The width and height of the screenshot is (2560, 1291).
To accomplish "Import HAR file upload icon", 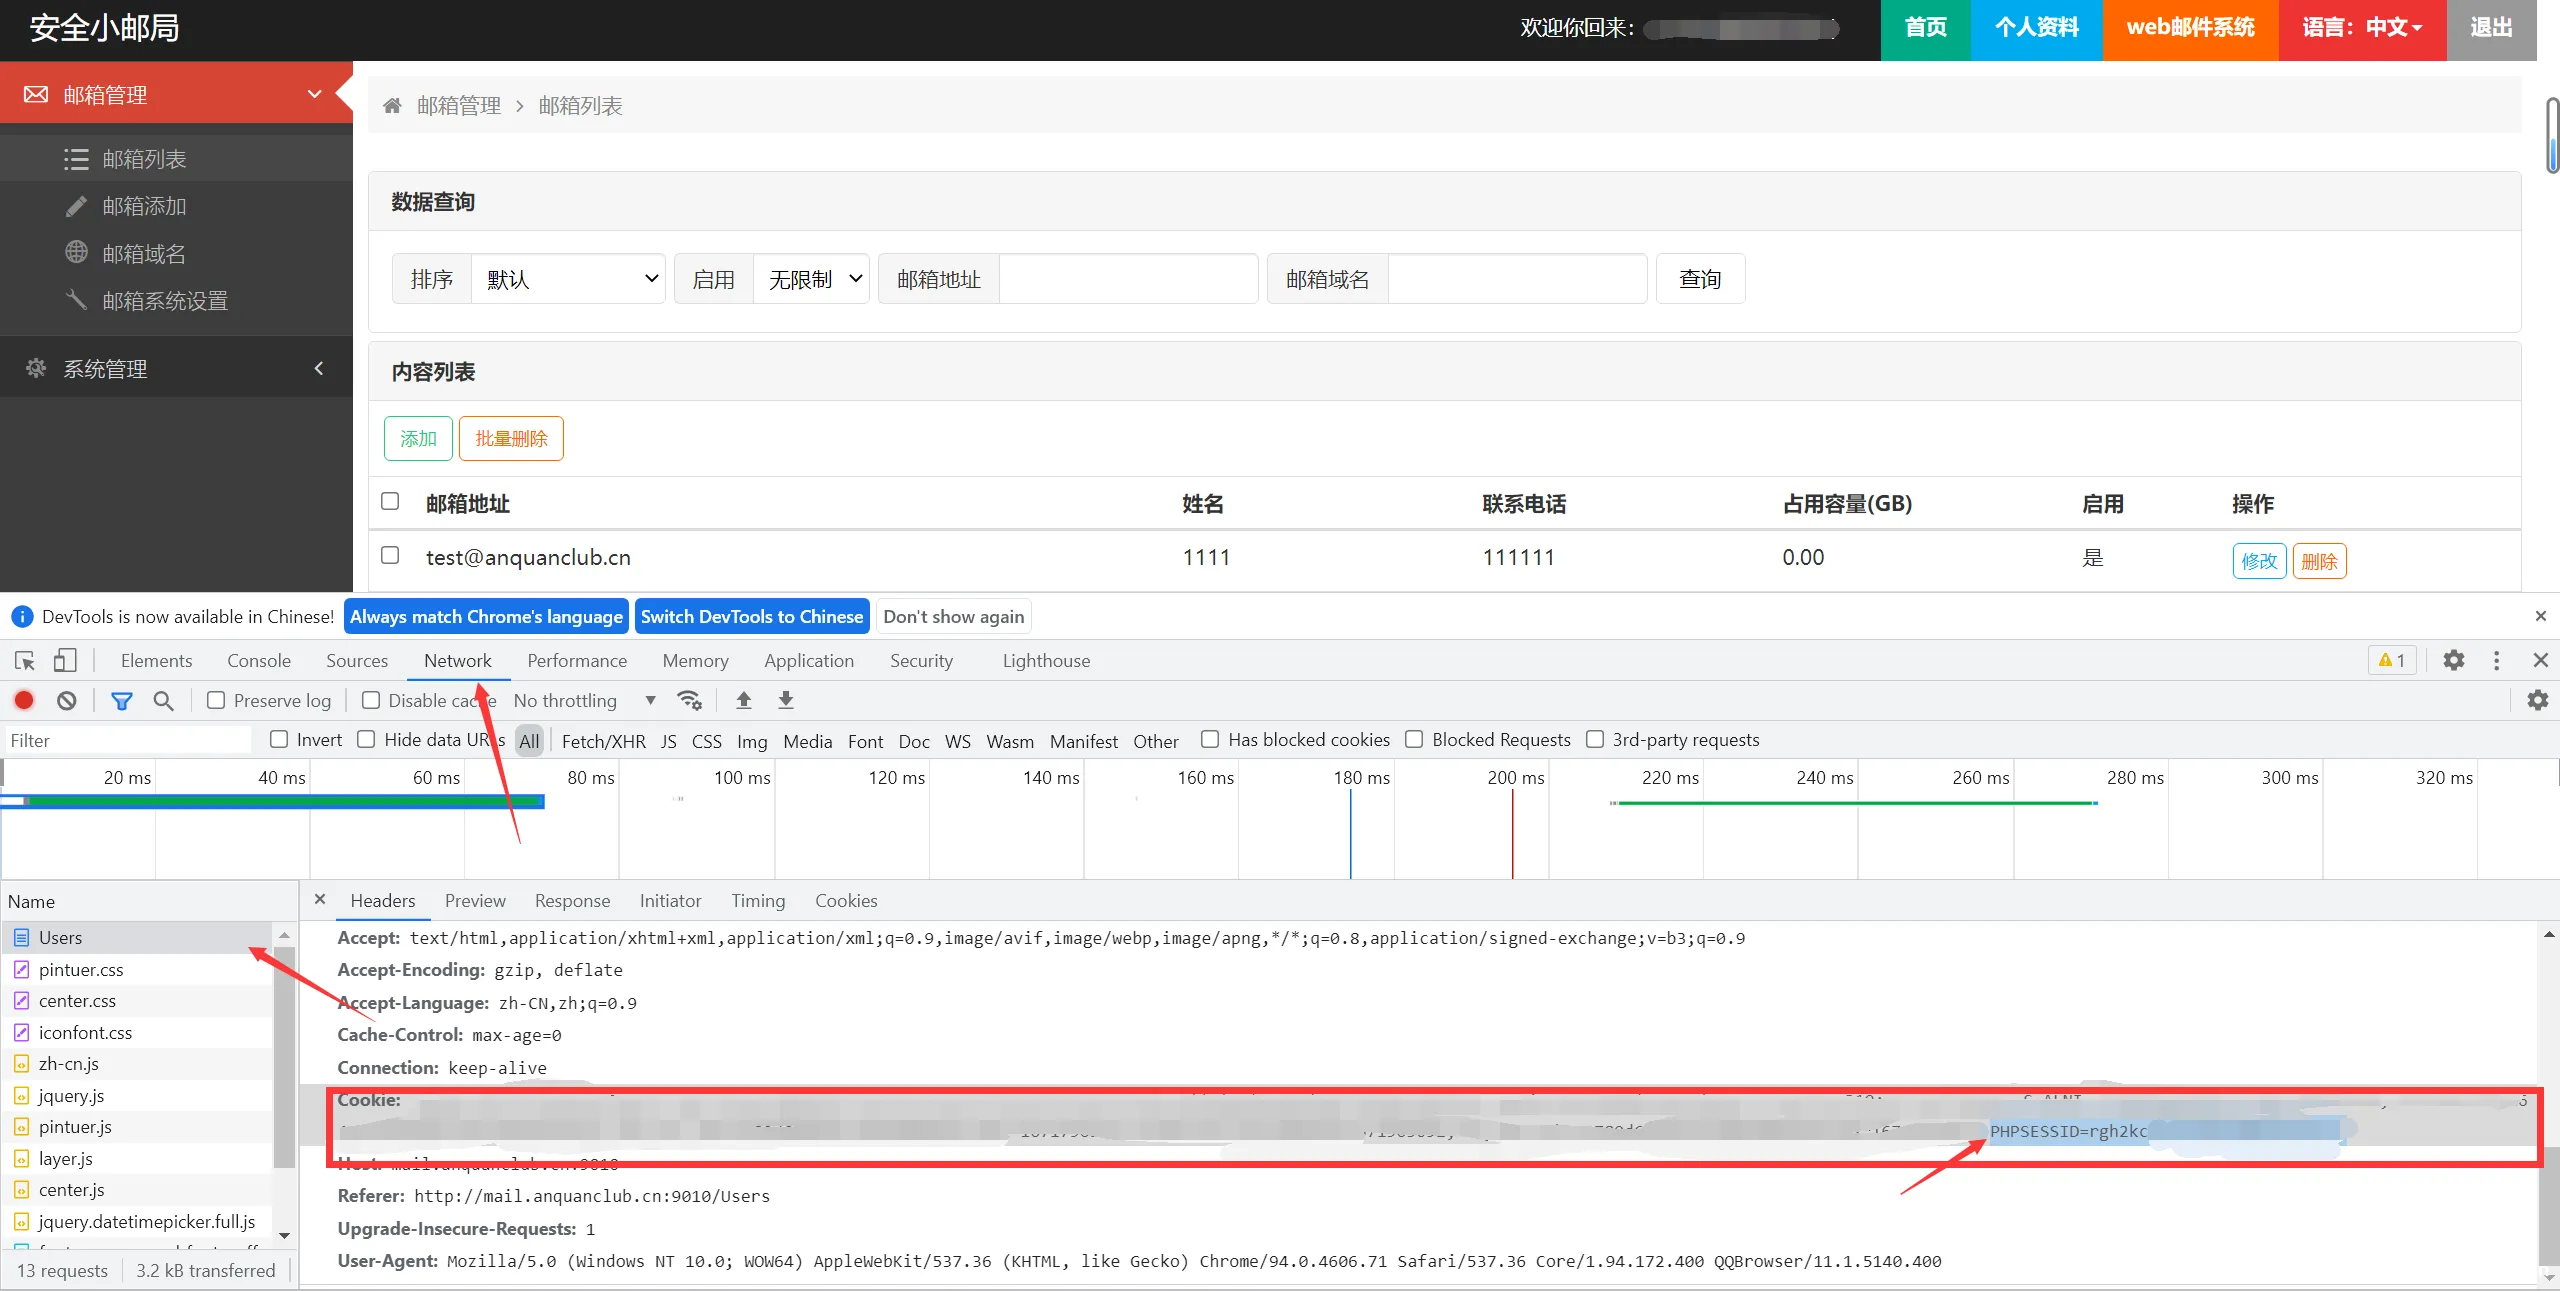I will (x=743, y=701).
